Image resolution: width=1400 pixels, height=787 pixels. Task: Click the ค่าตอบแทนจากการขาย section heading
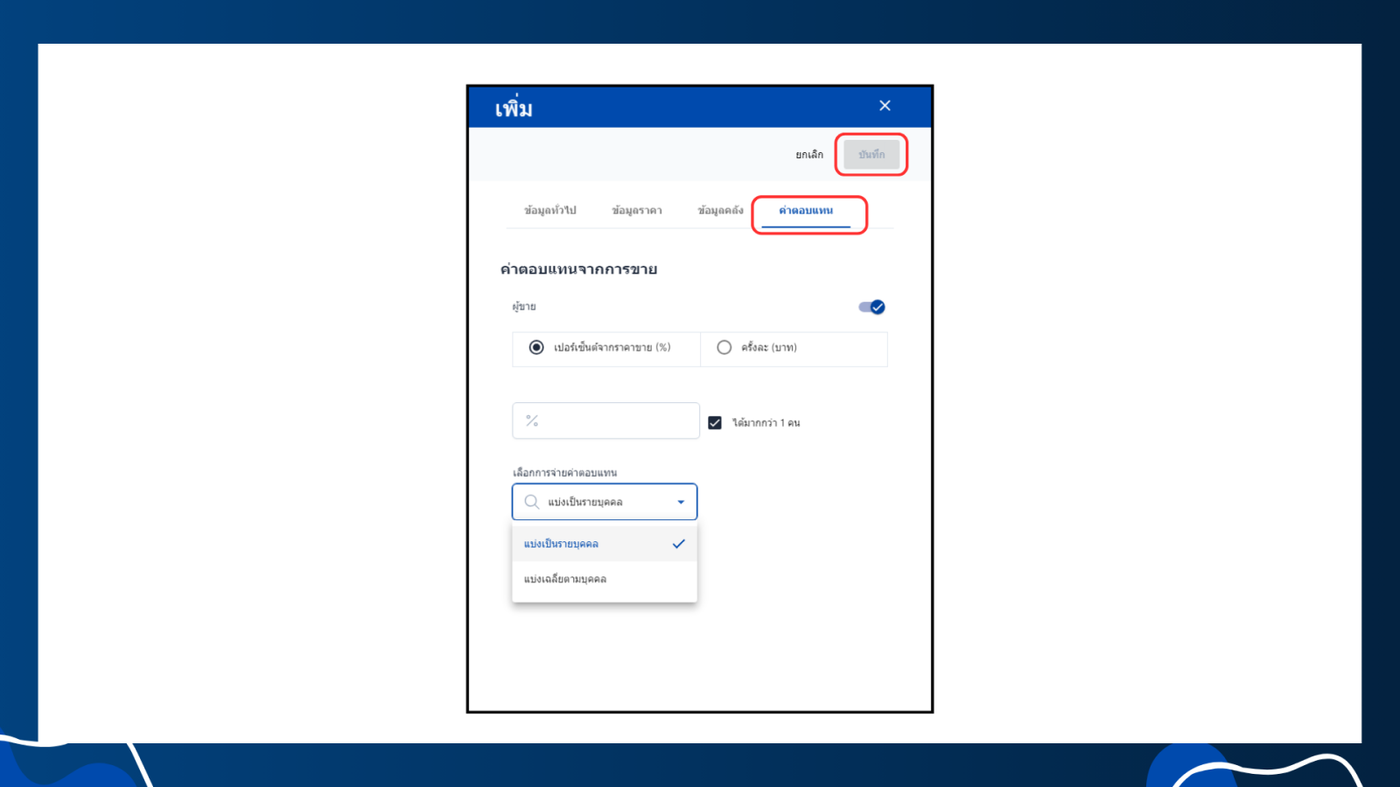point(579,269)
